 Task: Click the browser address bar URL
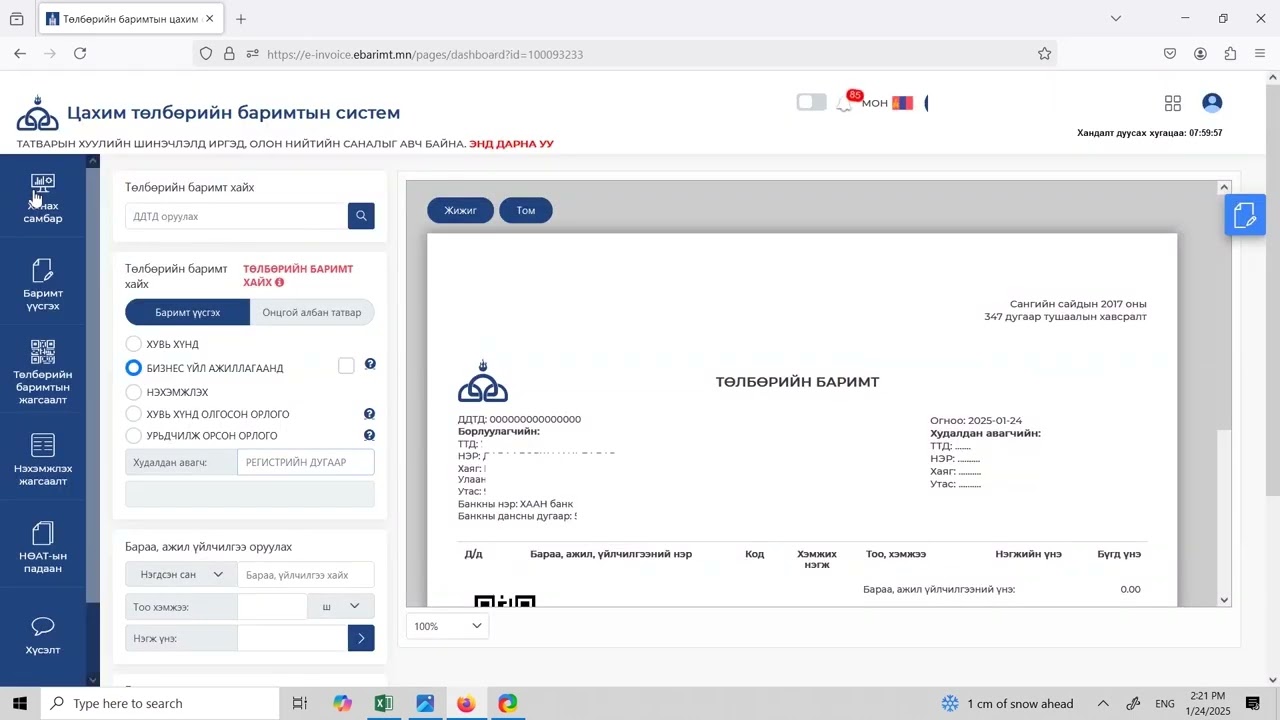click(425, 54)
